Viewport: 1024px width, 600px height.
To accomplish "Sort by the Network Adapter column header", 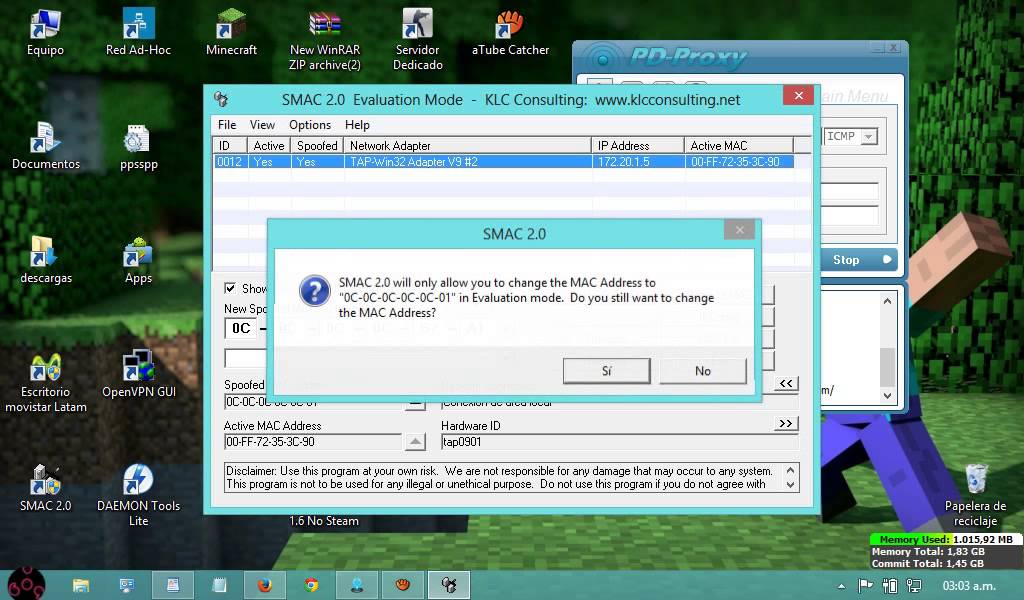I will pos(468,146).
